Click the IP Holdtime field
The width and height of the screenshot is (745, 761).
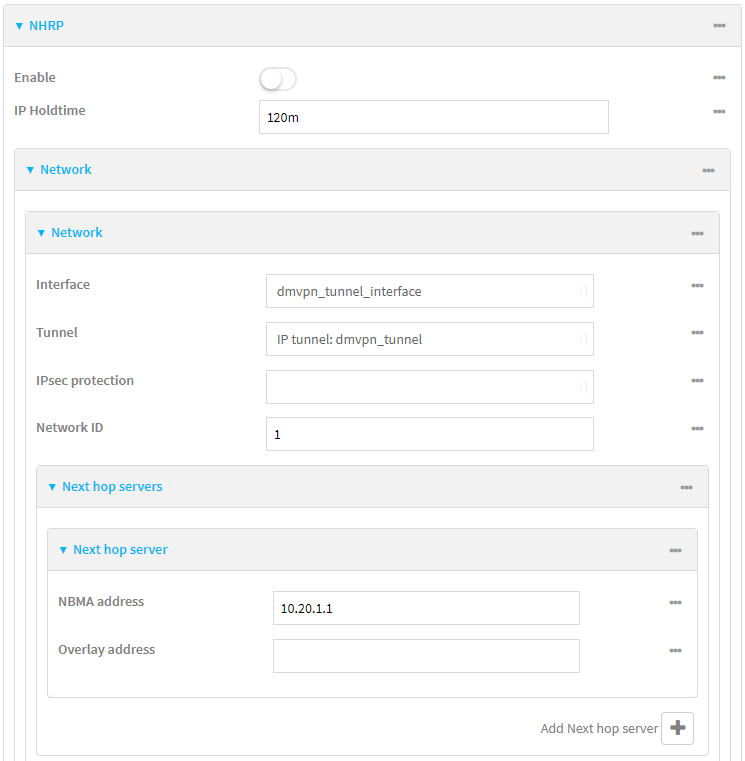point(433,117)
